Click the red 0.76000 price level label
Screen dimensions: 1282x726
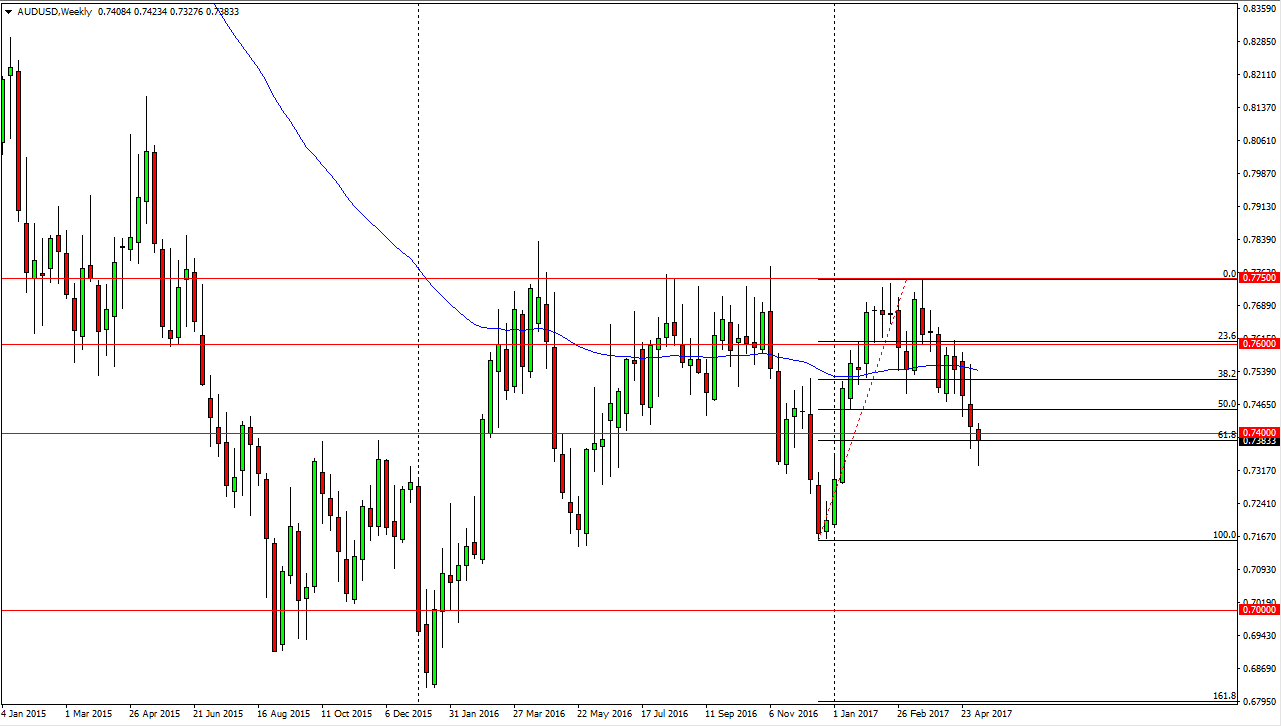[x=1257, y=344]
